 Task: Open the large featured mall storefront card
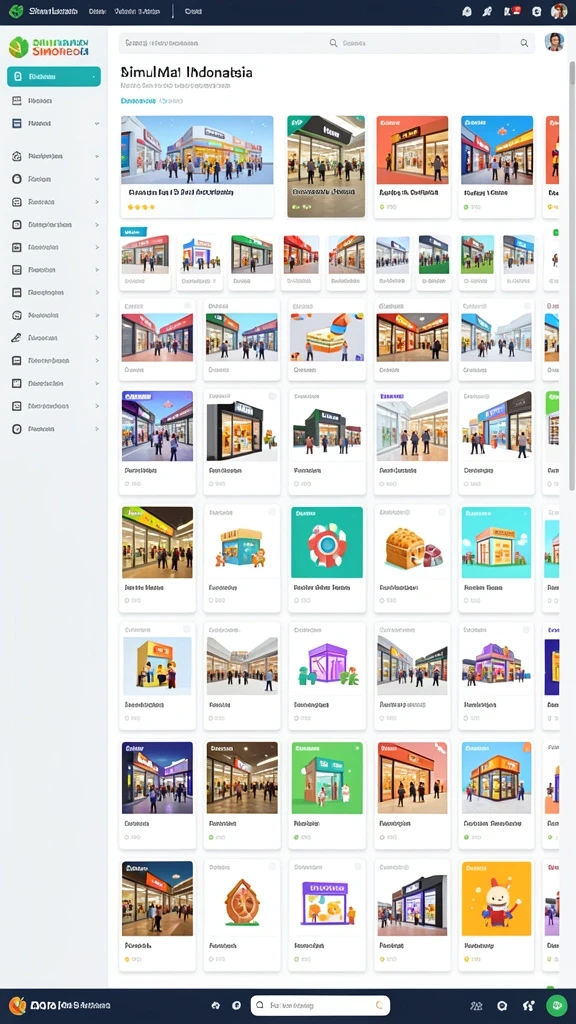pyautogui.click(x=197, y=167)
